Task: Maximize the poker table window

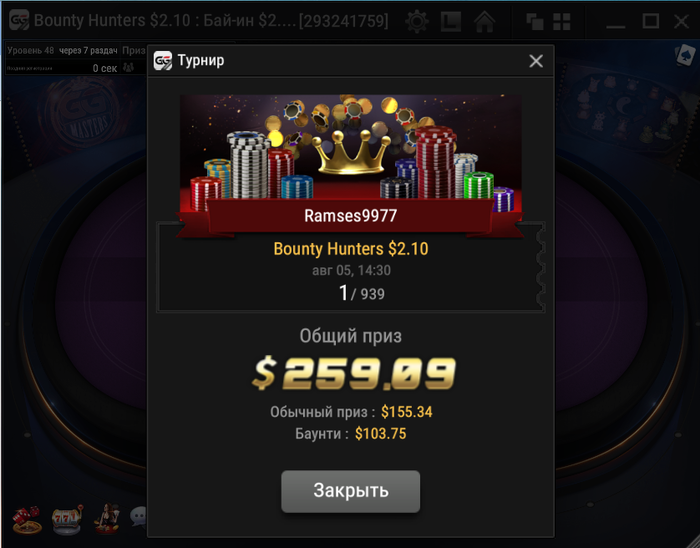Action: [650, 21]
